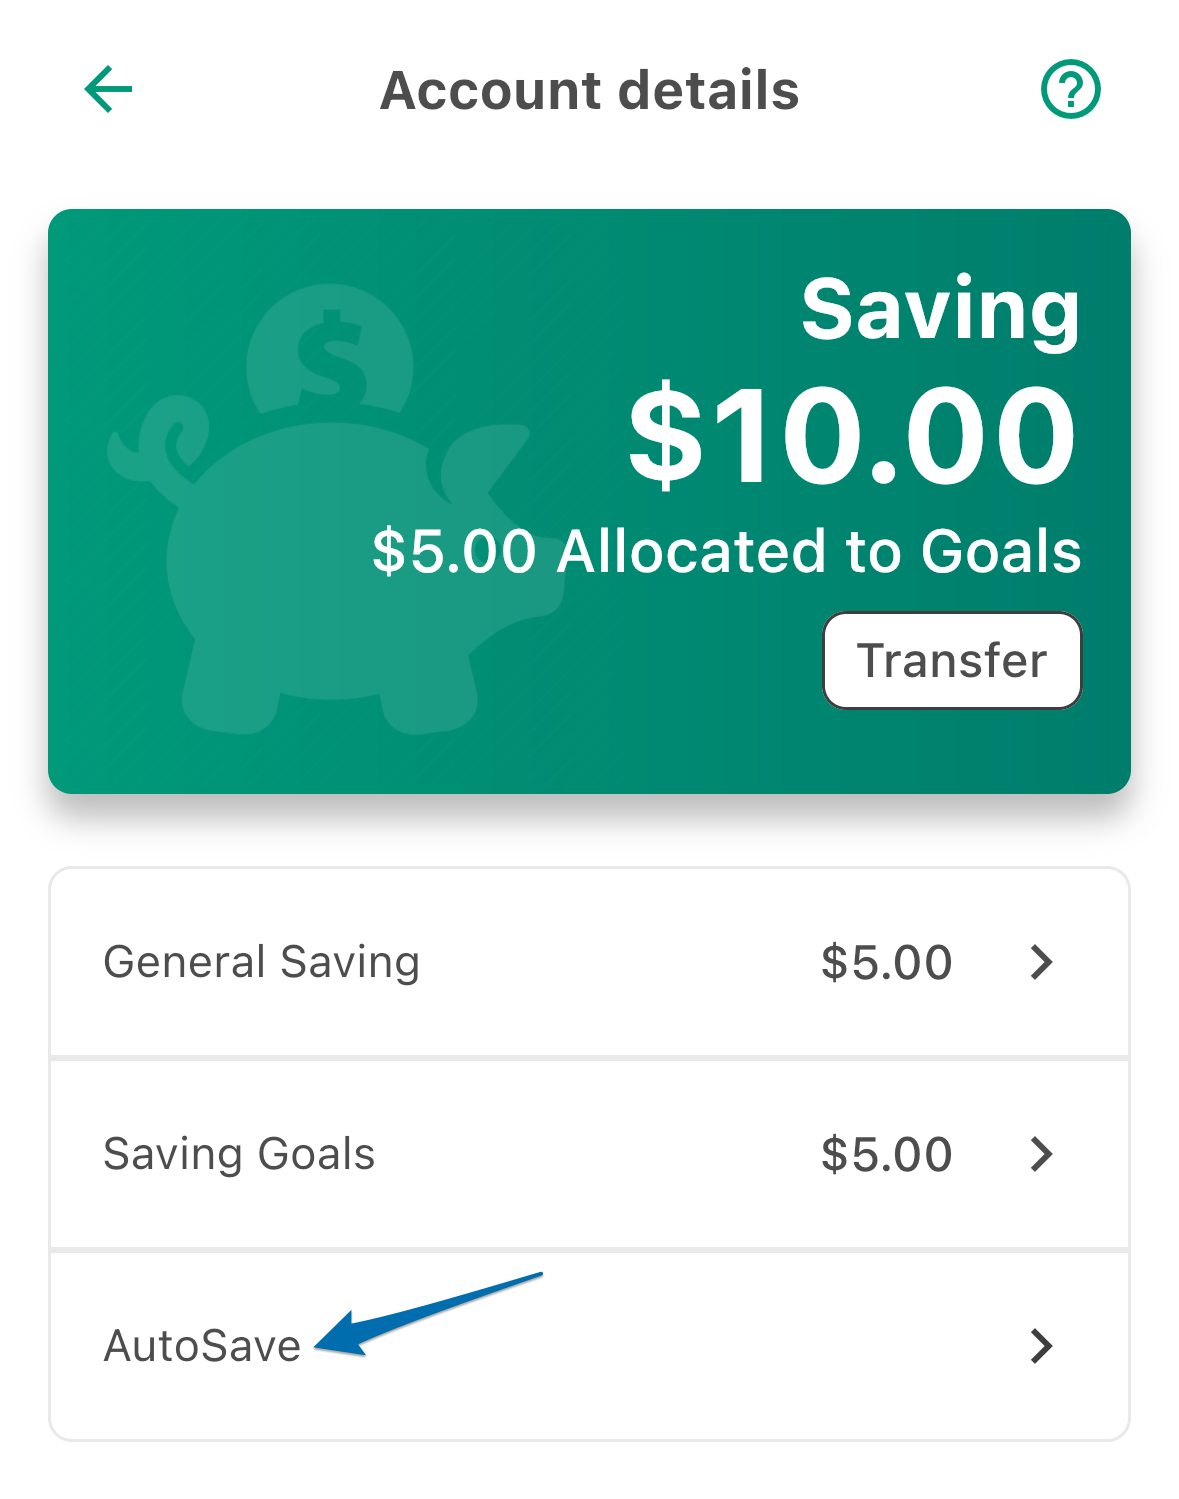The width and height of the screenshot is (1179, 1499).
Task: Click the Account details title
Action: pos(589,90)
